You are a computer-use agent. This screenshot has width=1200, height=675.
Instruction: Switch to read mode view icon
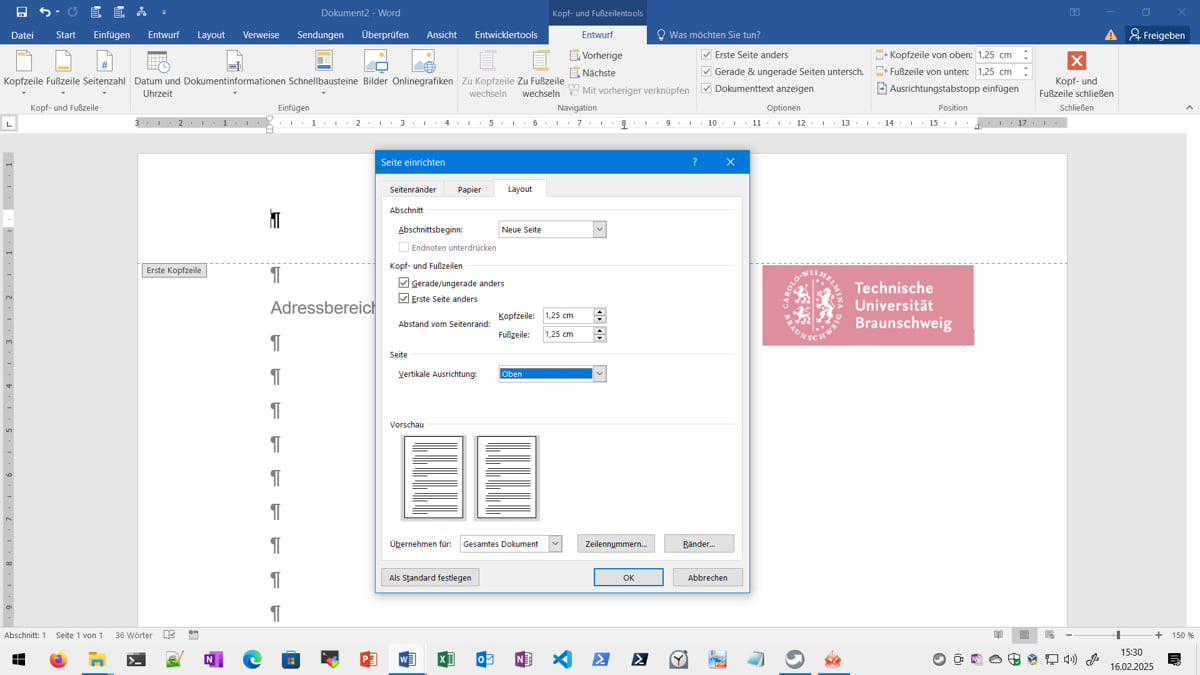pyautogui.click(x=998, y=635)
